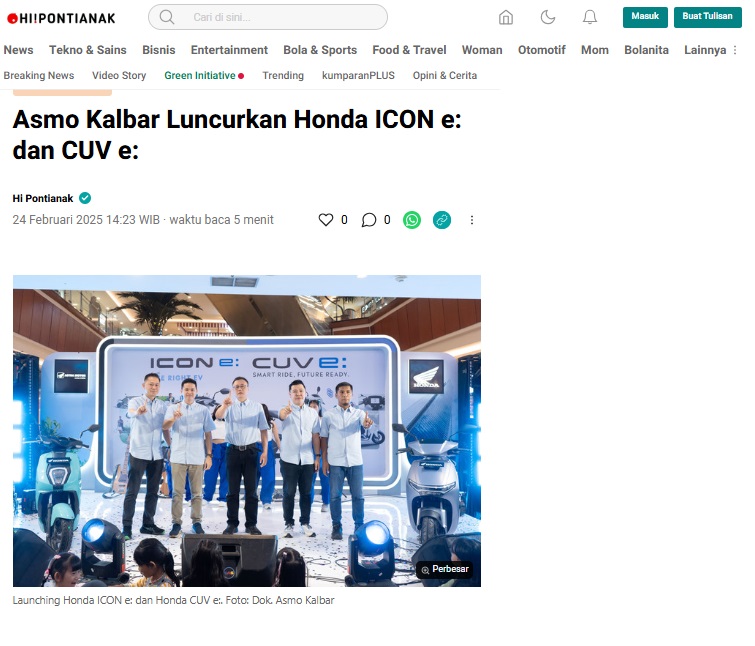Like the article with heart icon
This screenshot has height=646, width=755.
[326, 220]
